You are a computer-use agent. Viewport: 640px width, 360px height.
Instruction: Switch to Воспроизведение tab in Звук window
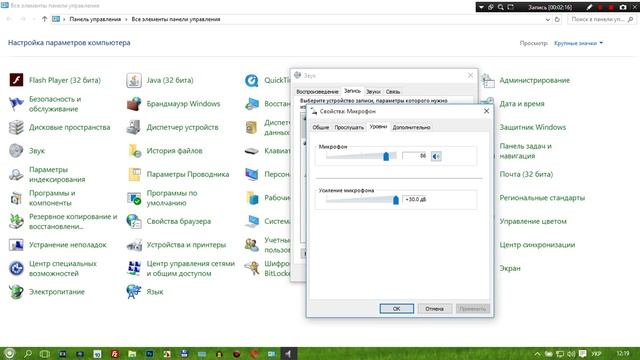(317, 91)
